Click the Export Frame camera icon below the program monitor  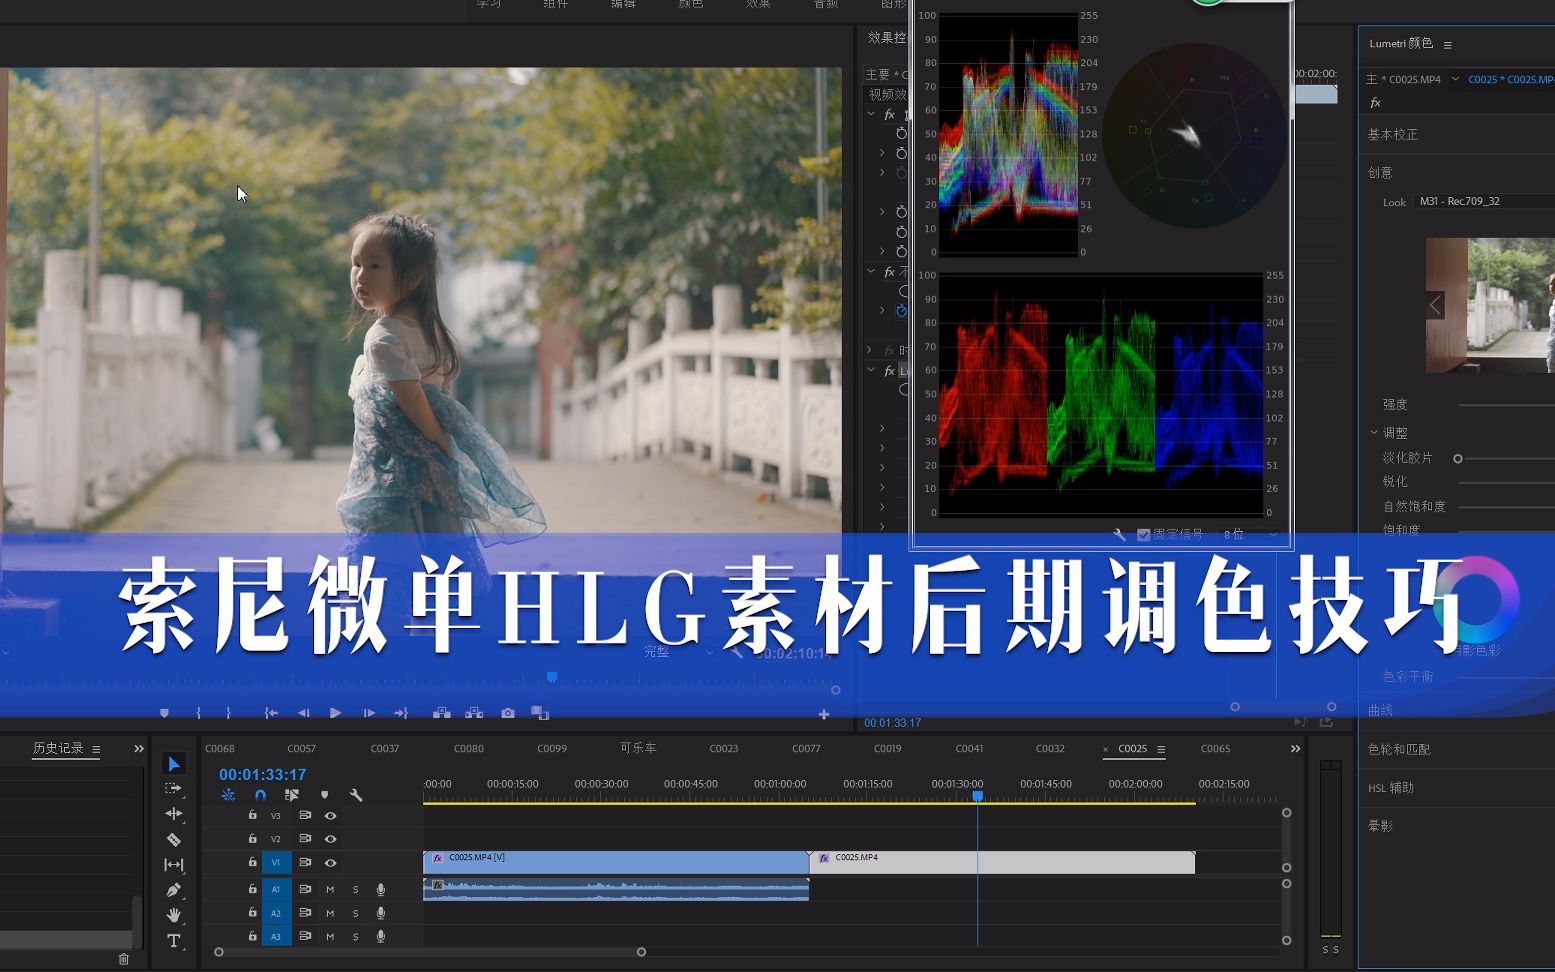click(x=508, y=712)
